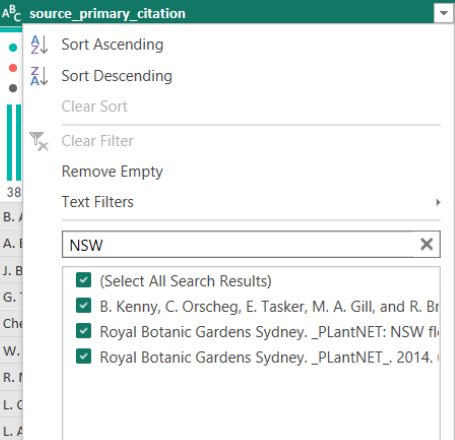Uncheck the PLantNET: NSW flora checkbox
This screenshot has height=440, width=455.
point(83,331)
